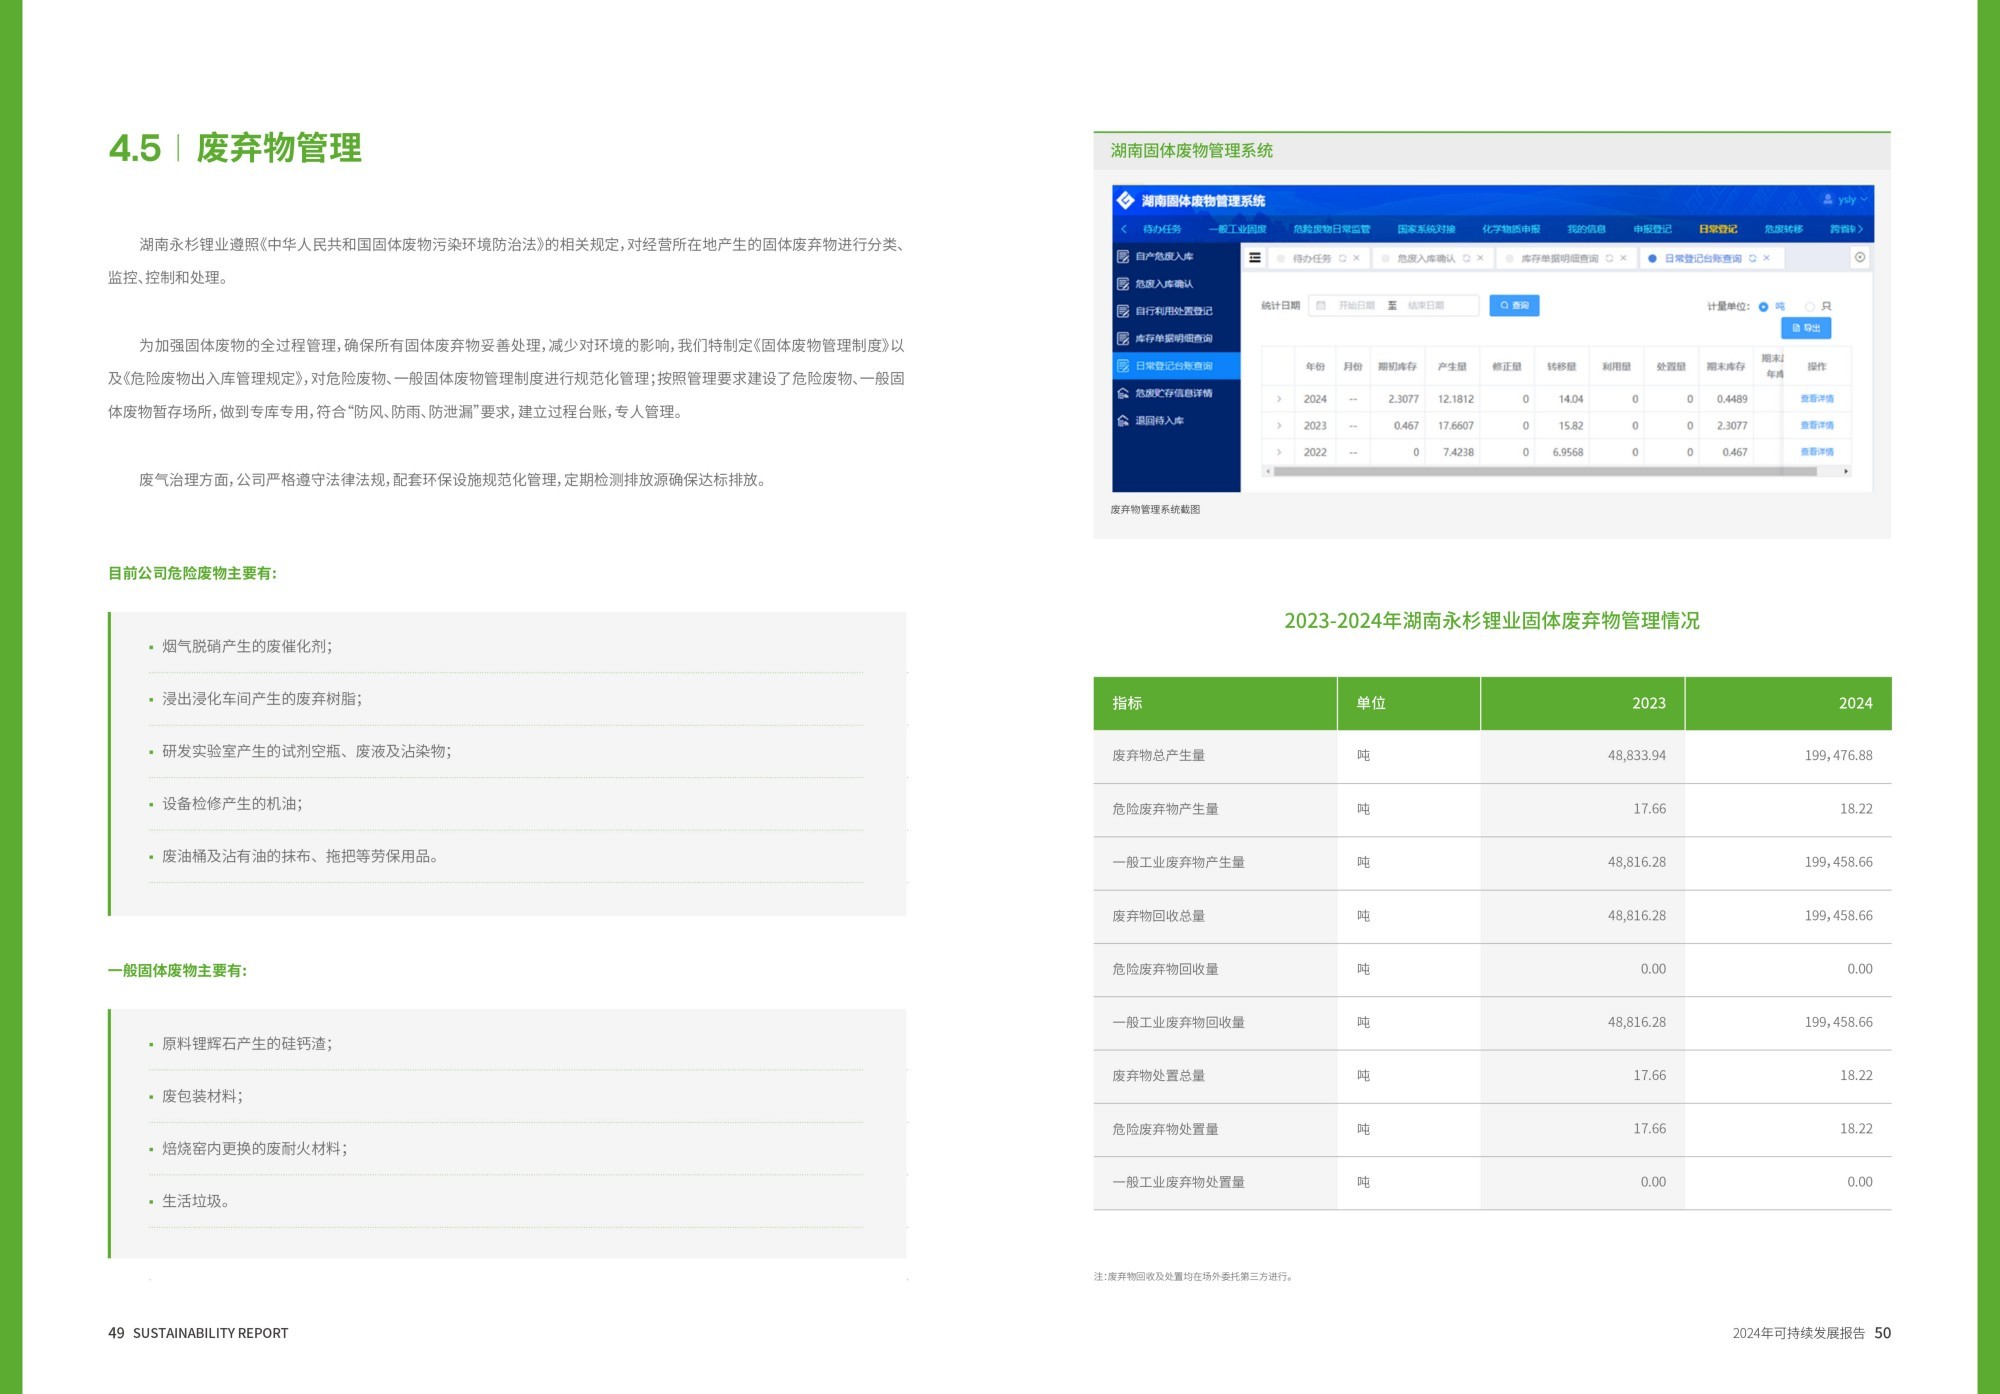Switch to 一般工业固废 in the top navigation
The image size is (2000, 1394).
pyautogui.click(x=1237, y=229)
